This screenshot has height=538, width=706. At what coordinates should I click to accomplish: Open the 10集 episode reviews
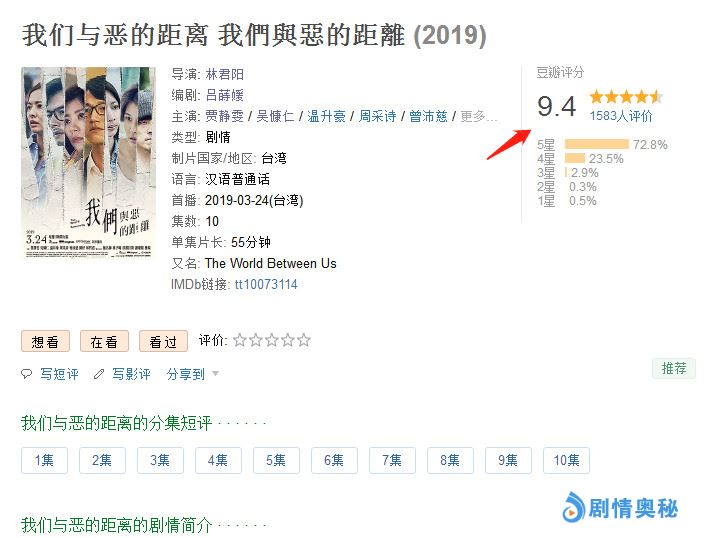(566, 460)
